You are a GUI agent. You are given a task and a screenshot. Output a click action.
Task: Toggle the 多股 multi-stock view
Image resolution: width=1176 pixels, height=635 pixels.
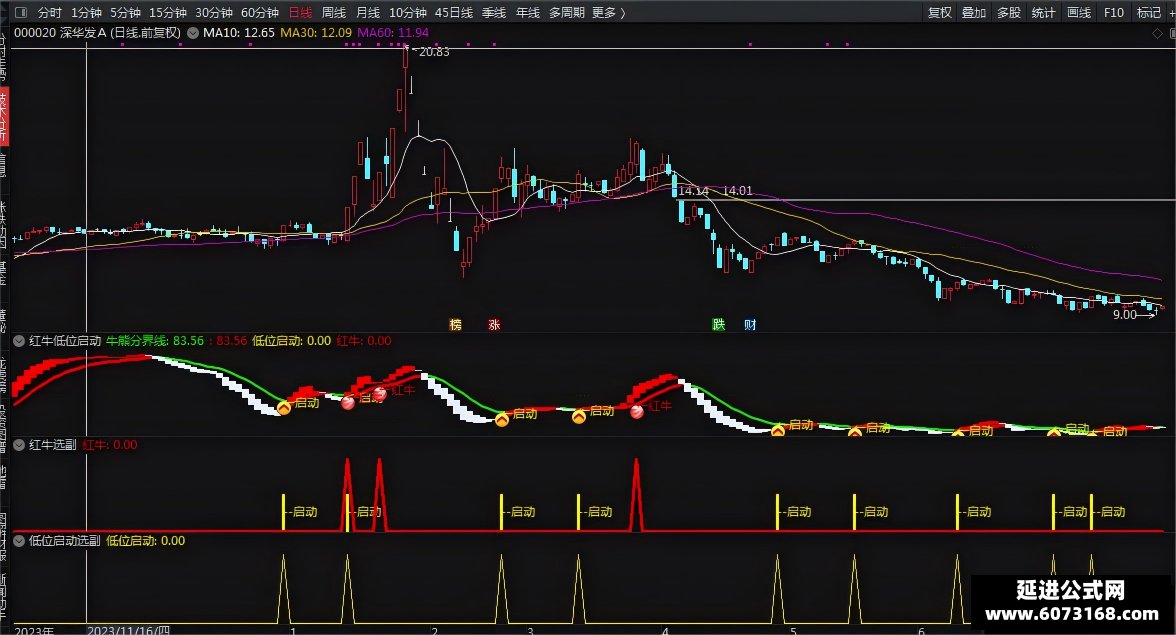point(1009,12)
